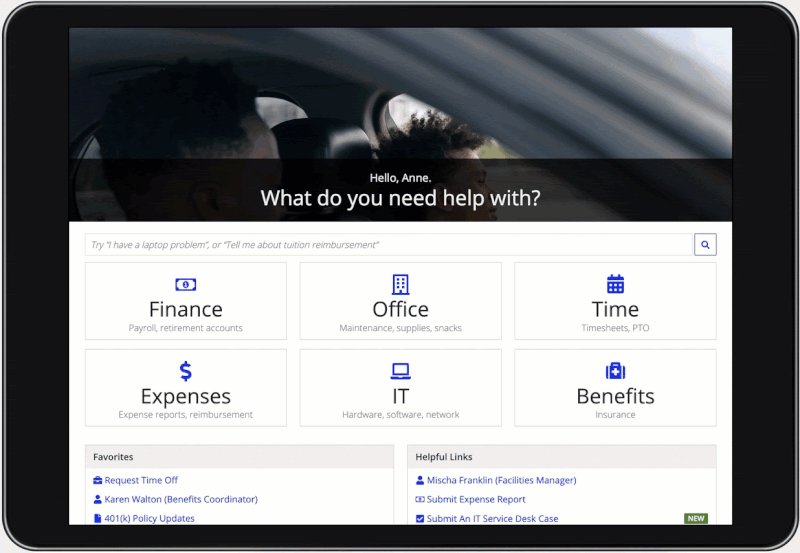Open Submit Expense Report link
800x553 pixels.
point(476,499)
